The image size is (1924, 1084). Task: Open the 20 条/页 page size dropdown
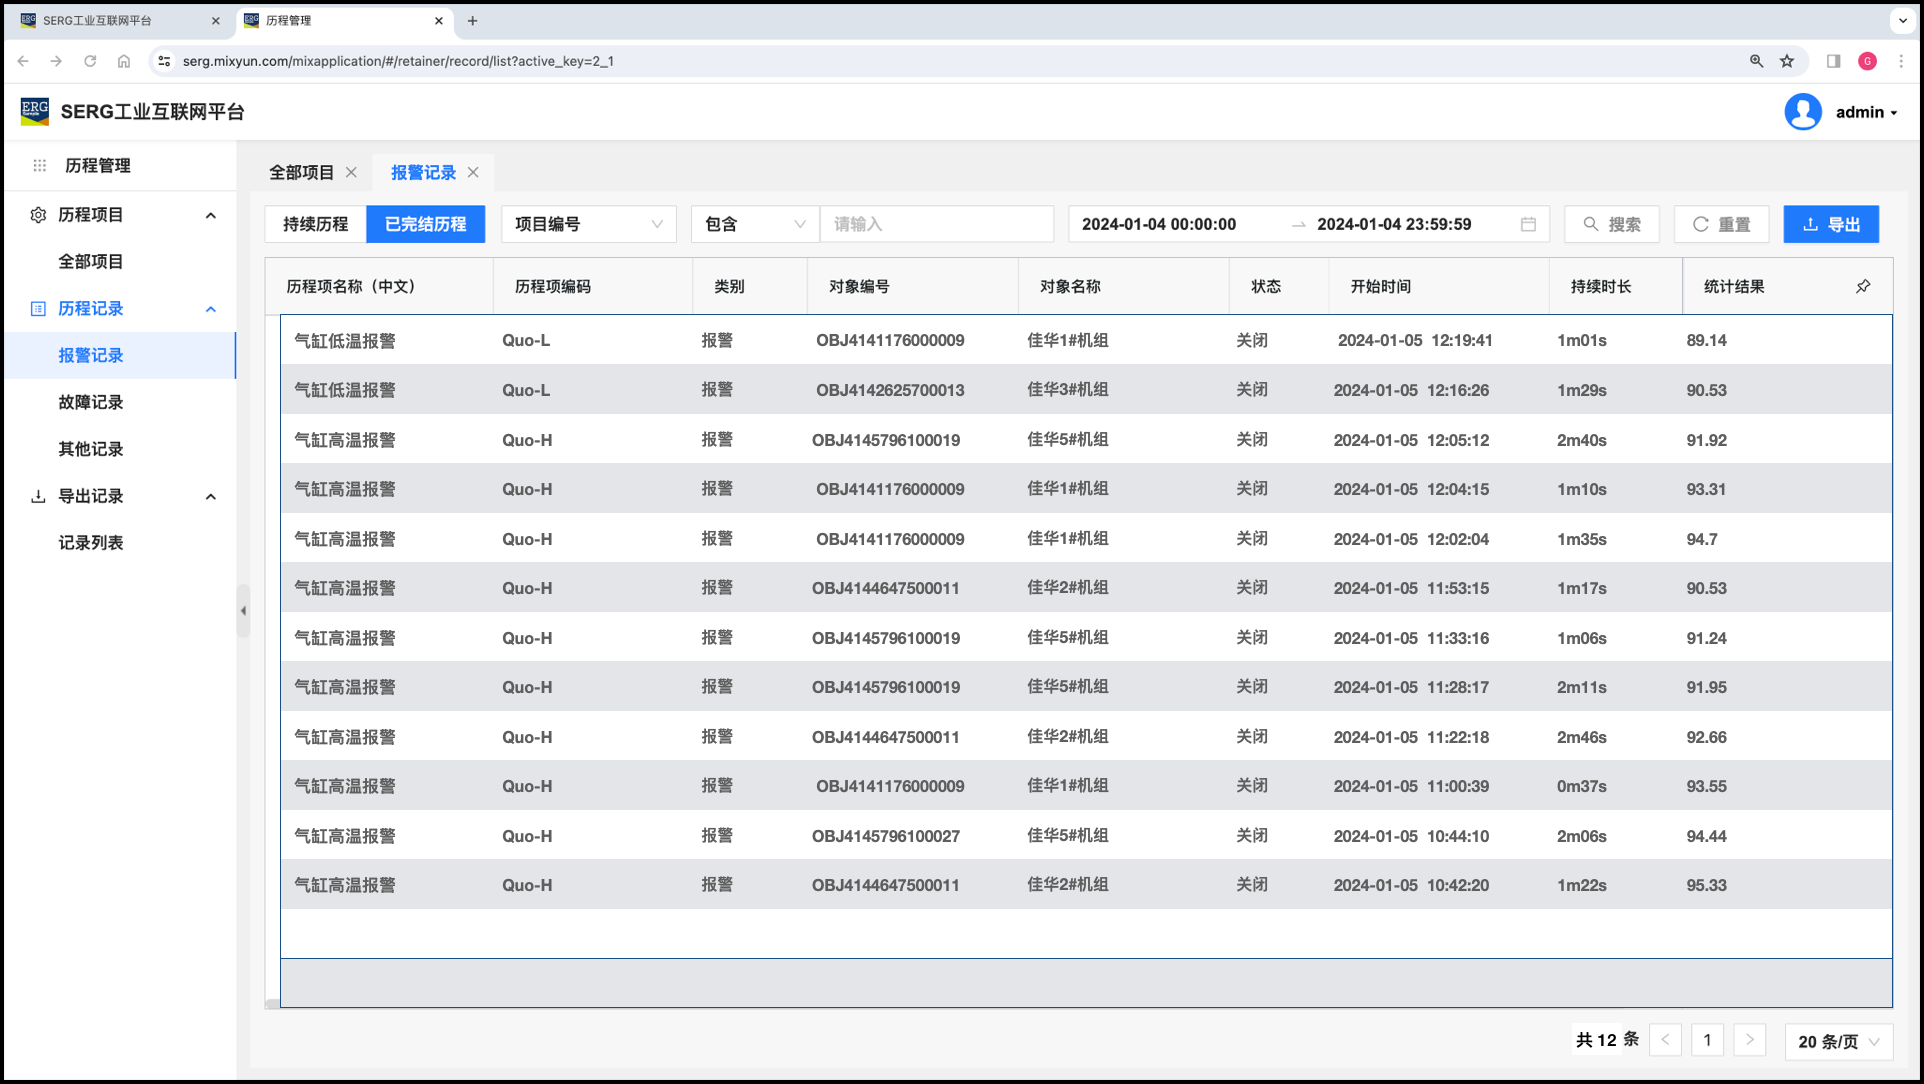pyautogui.click(x=1838, y=1041)
